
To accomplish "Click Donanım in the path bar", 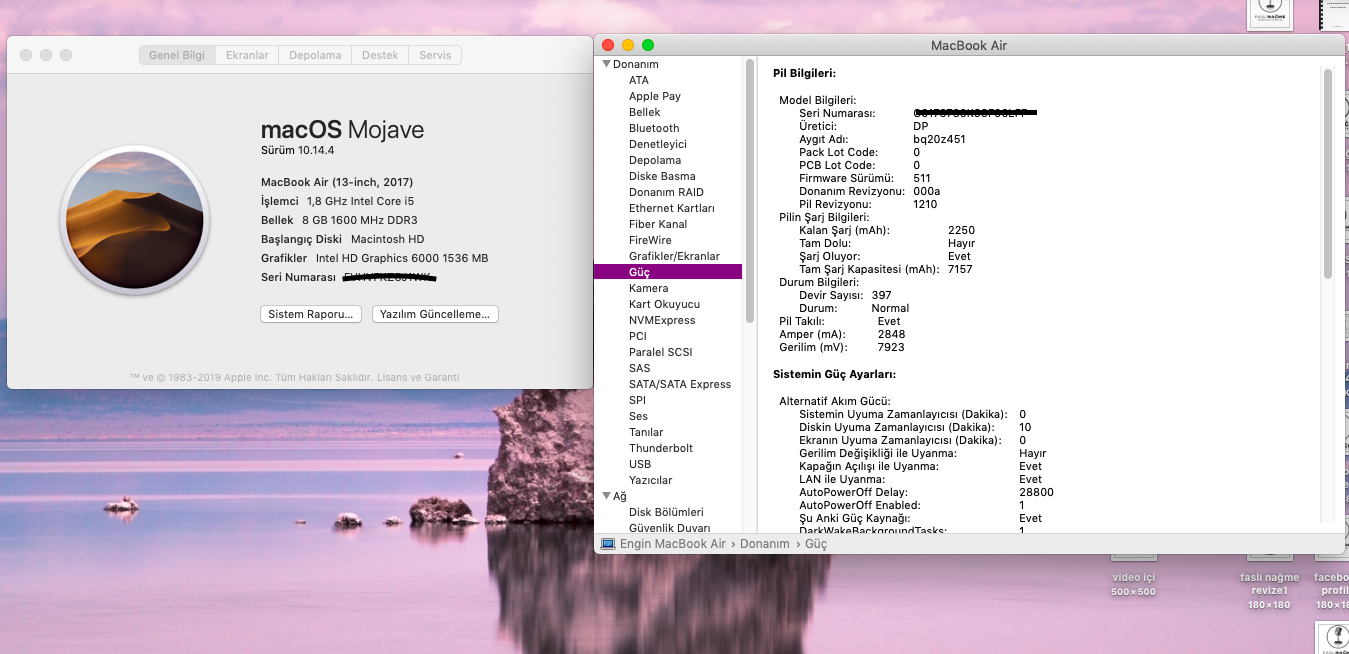I will 765,544.
